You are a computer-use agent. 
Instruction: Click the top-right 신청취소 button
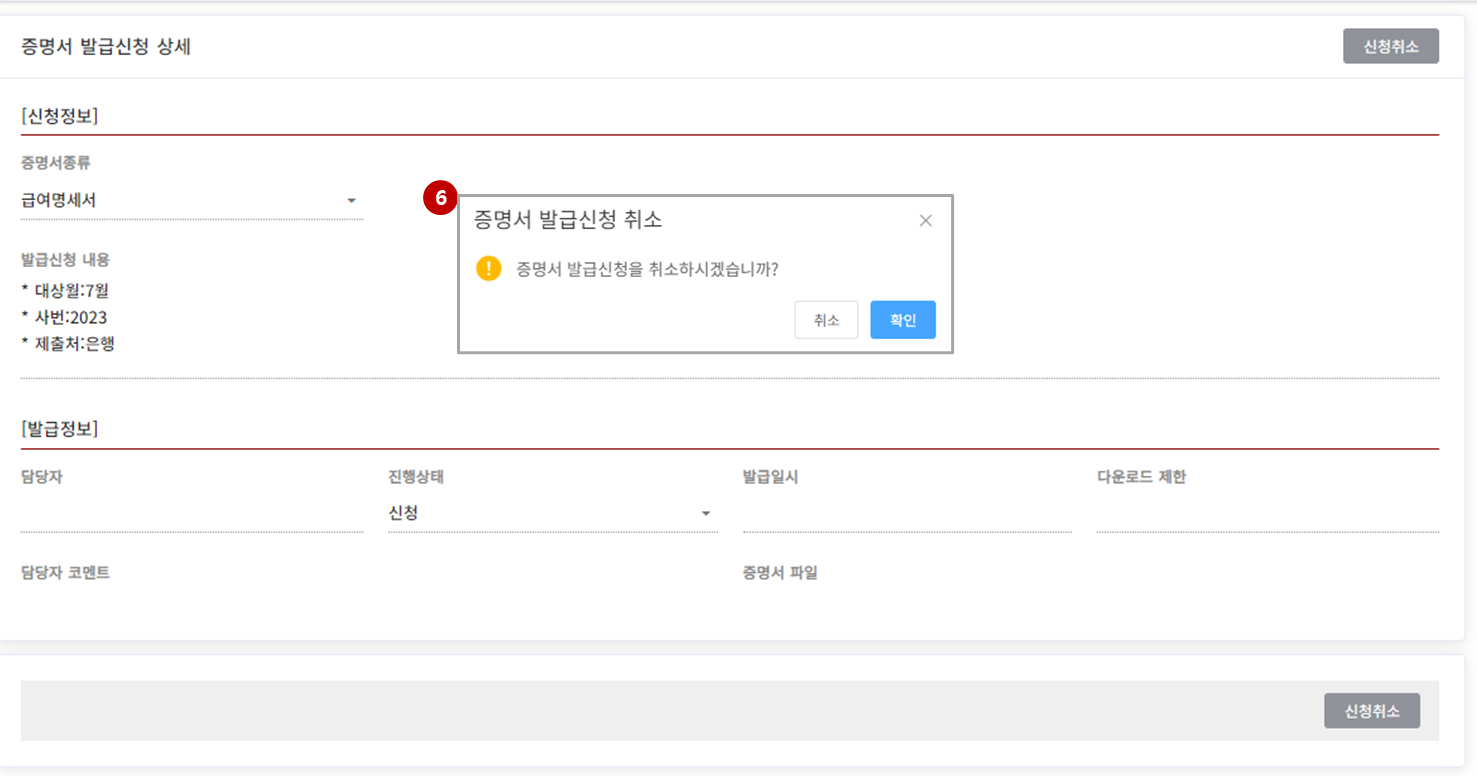pyautogui.click(x=1390, y=46)
